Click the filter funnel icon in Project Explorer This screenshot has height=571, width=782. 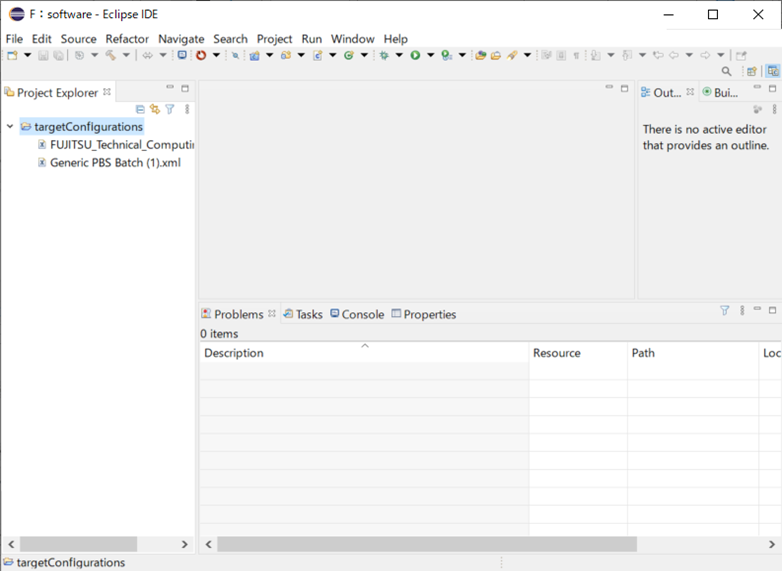(170, 109)
